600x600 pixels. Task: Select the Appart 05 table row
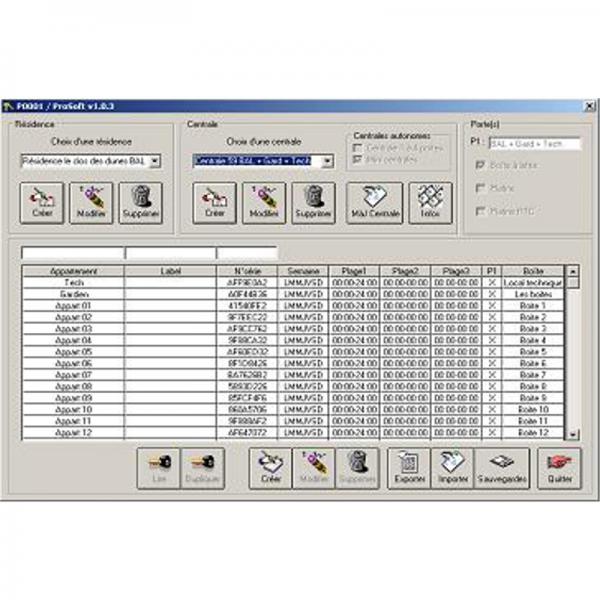click(72, 352)
